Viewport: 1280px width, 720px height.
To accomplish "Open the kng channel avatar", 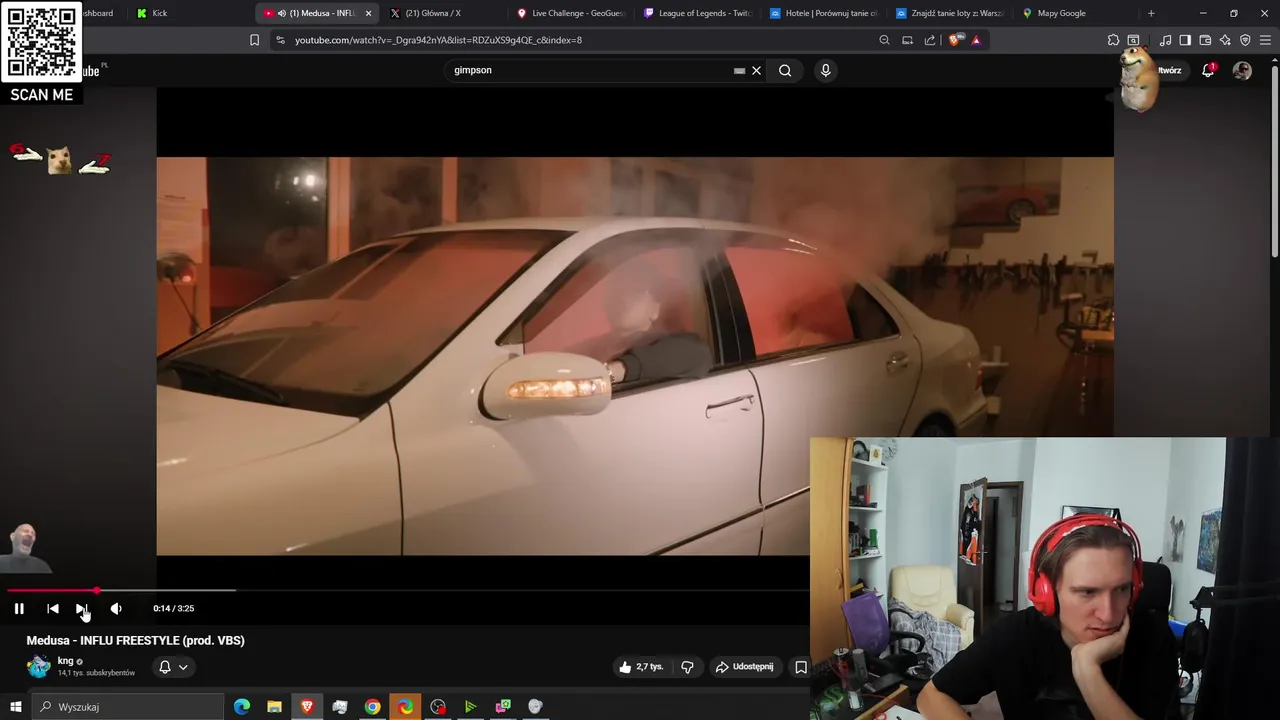I will pos(39,666).
